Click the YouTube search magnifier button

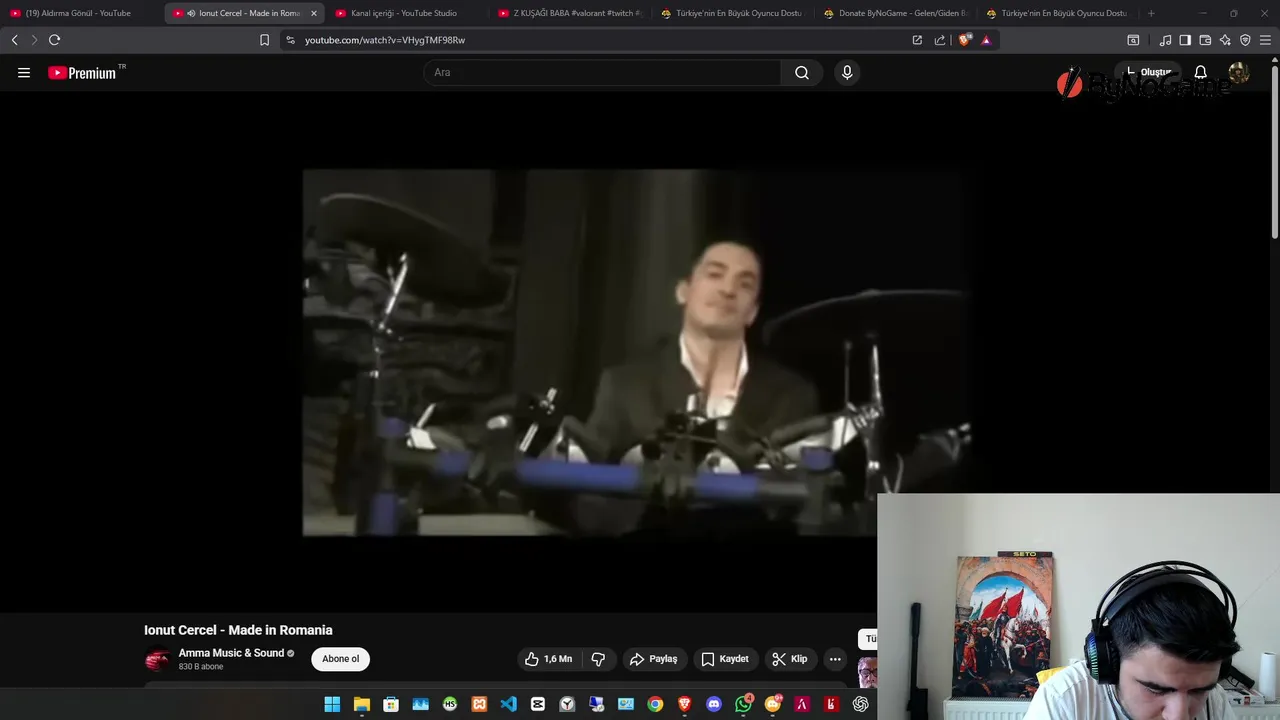pos(802,73)
